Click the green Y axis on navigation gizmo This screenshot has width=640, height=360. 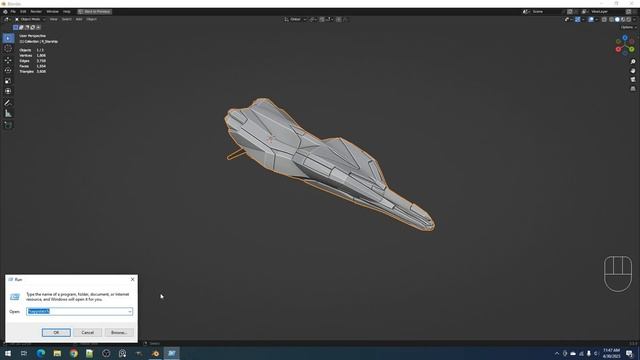(632, 49)
